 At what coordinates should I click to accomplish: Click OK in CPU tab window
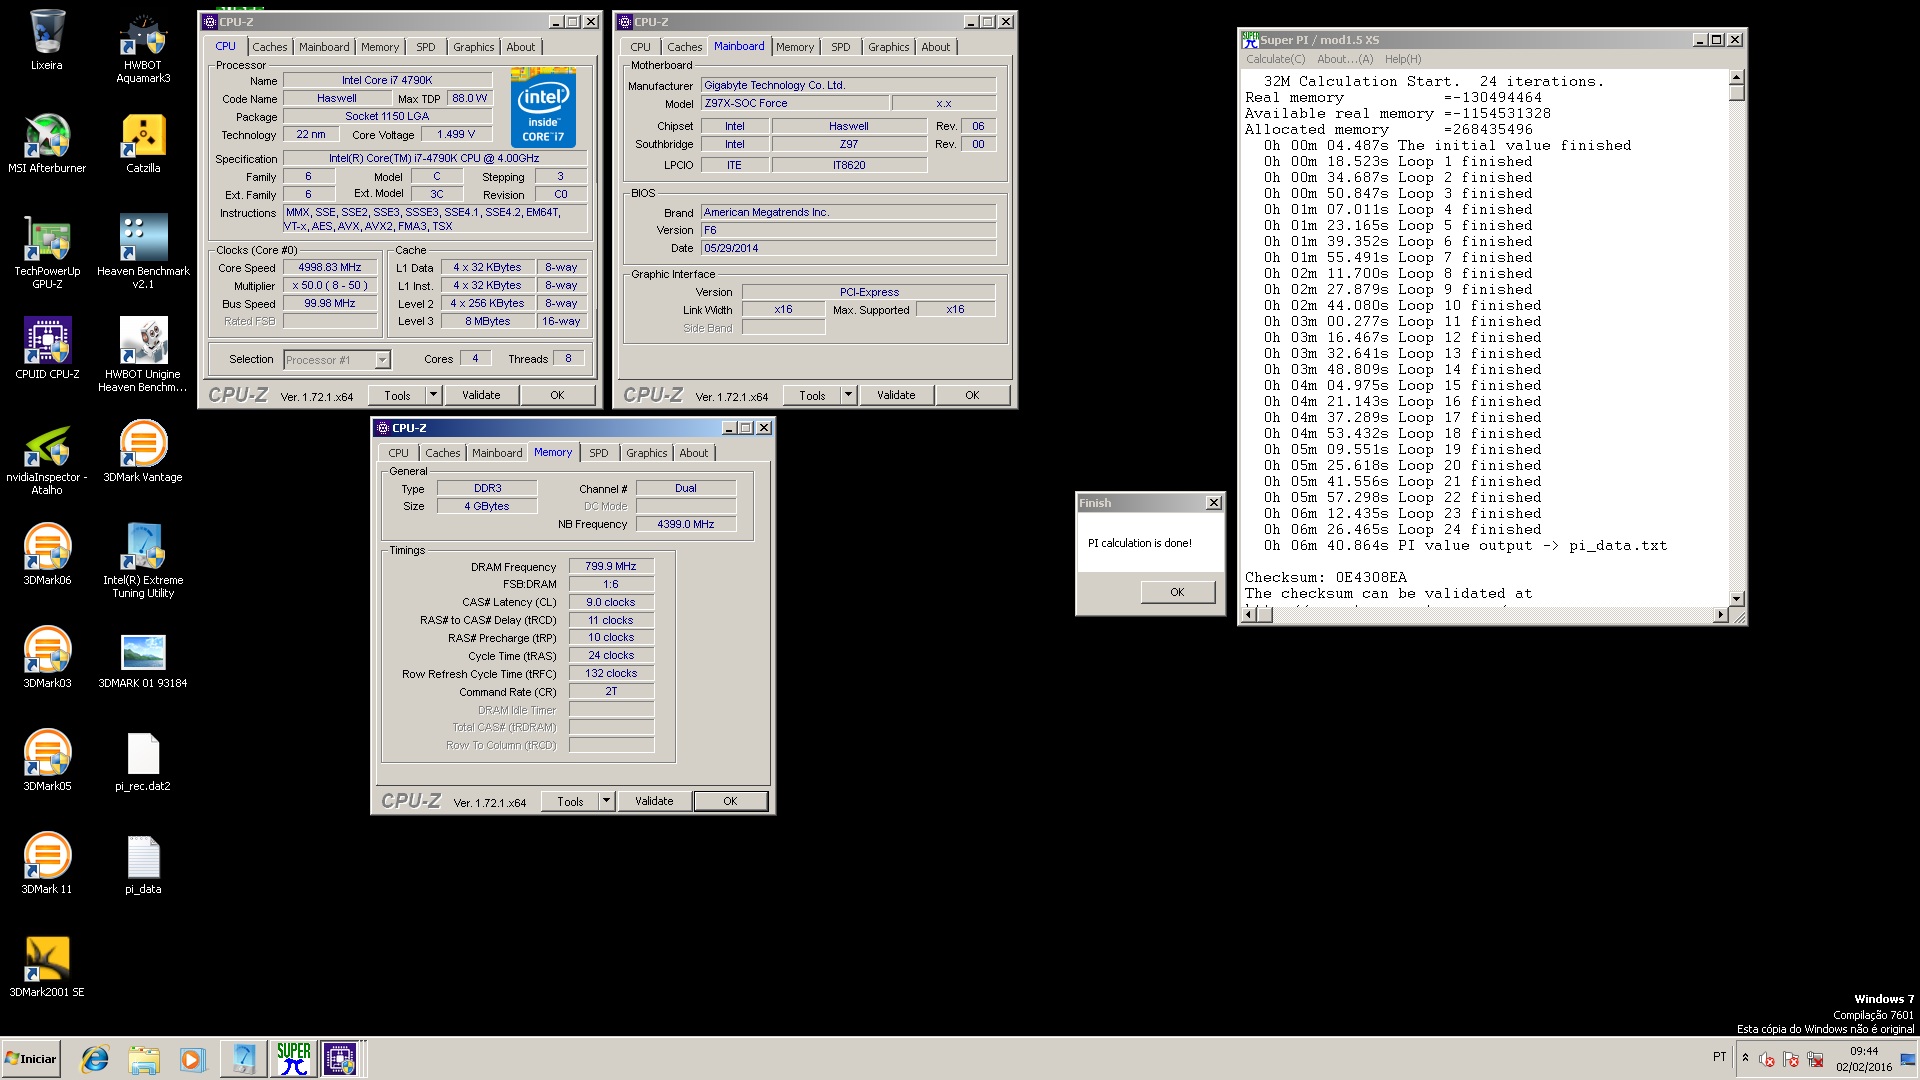(x=557, y=395)
